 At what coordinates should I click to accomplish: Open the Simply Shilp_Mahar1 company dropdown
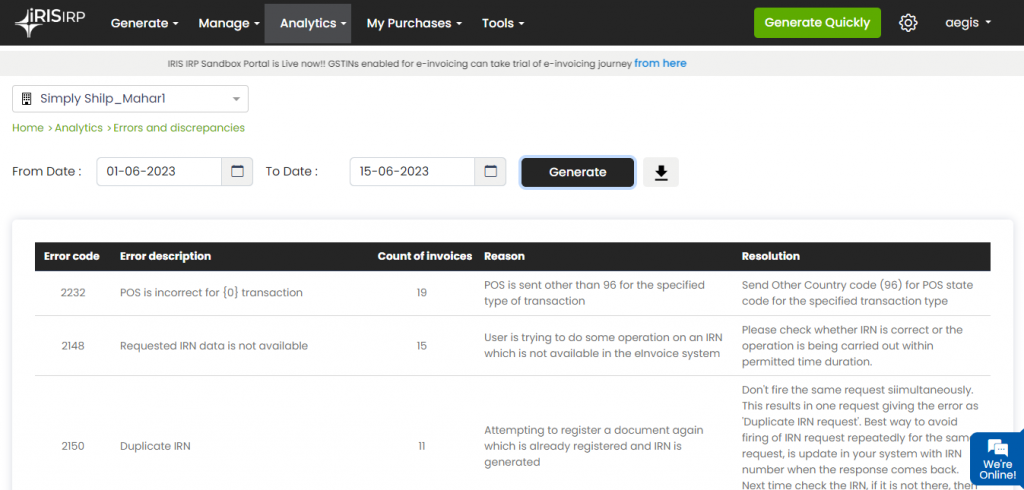[x=130, y=99]
